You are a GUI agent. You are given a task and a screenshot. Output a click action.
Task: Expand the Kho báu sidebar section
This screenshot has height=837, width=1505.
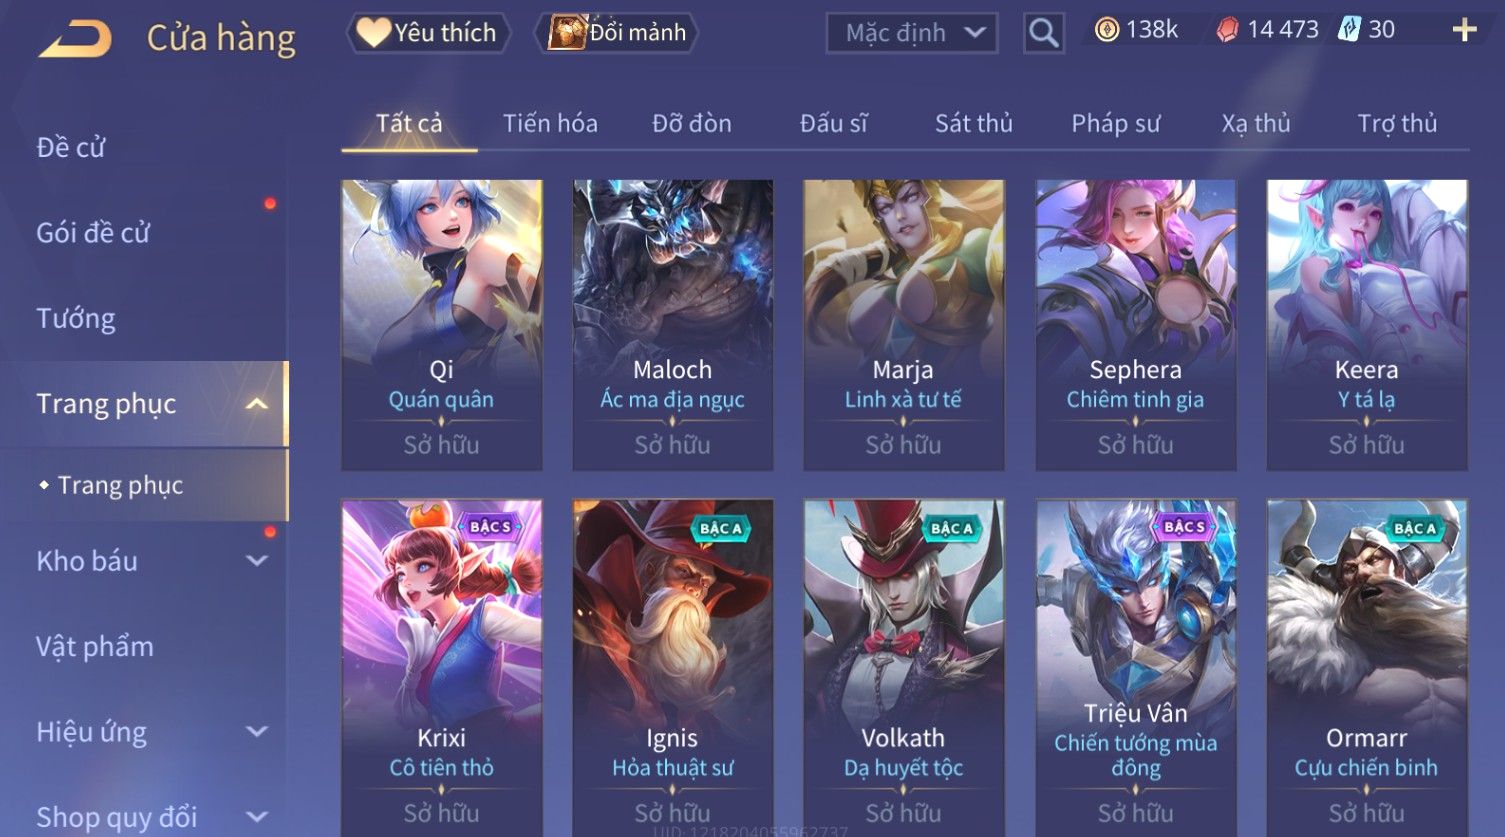257,561
